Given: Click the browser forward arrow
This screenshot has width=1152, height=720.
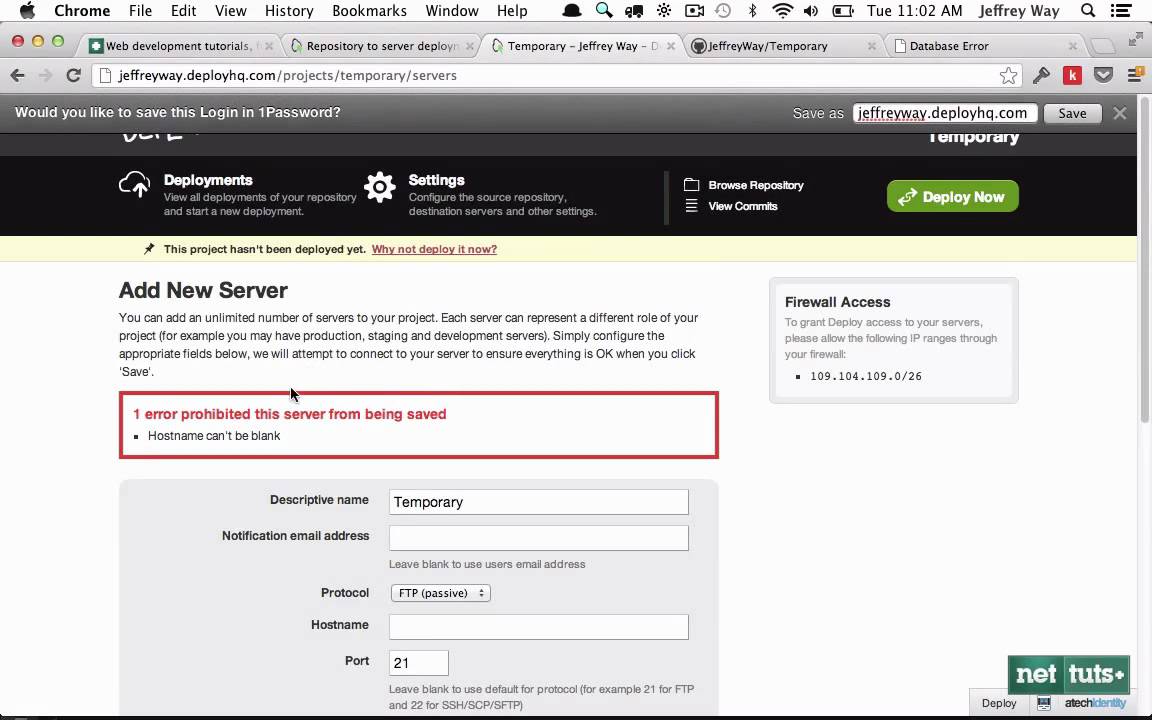Looking at the screenshot, I should (46, 75).
